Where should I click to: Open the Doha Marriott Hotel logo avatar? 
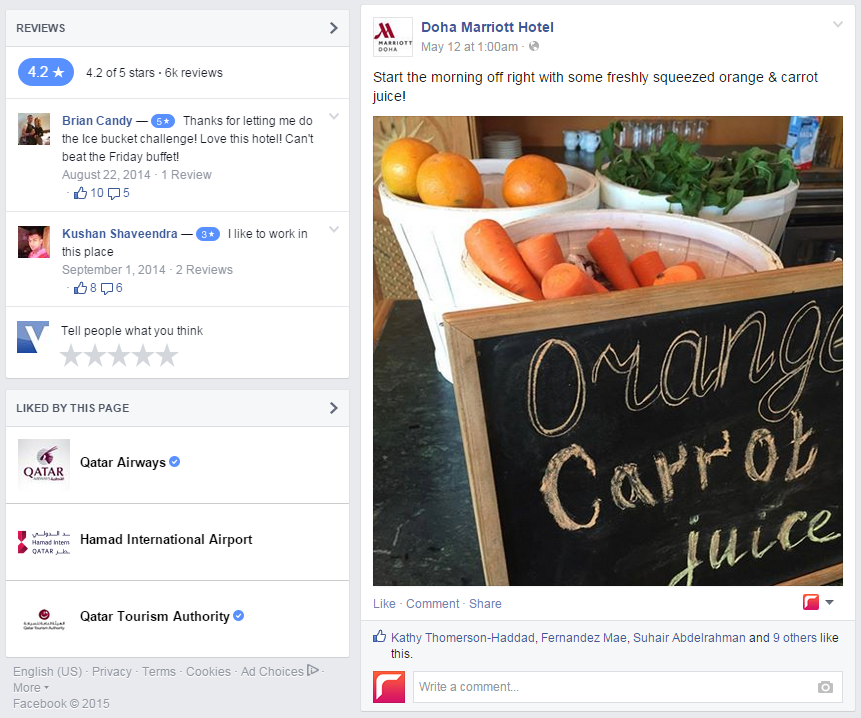[393, 37]
